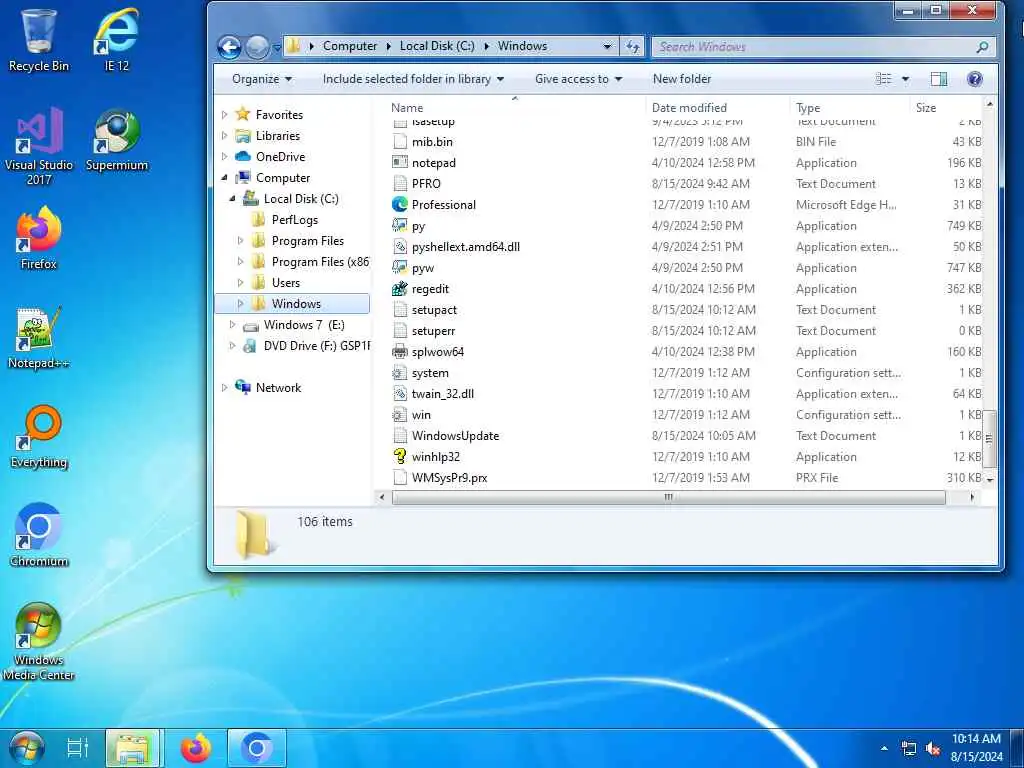Select the win configuration settings file
The image size is (1024, 768).
click(421, 415)
